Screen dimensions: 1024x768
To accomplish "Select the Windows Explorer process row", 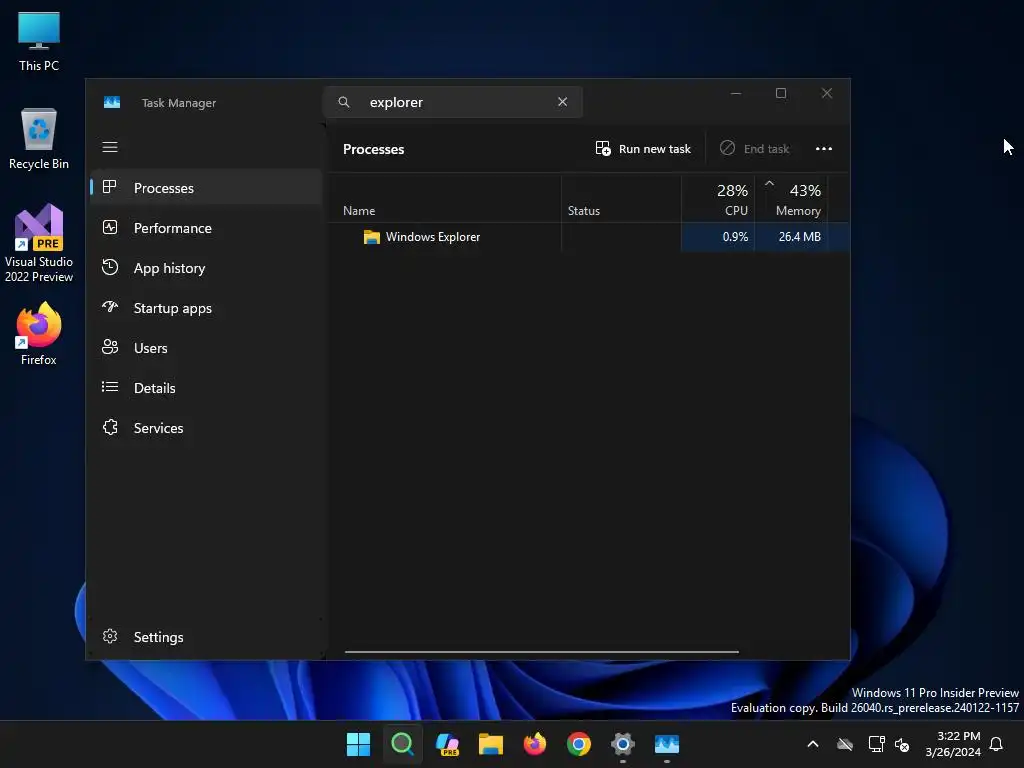I will pyautogui.click(x=588, y=237).
